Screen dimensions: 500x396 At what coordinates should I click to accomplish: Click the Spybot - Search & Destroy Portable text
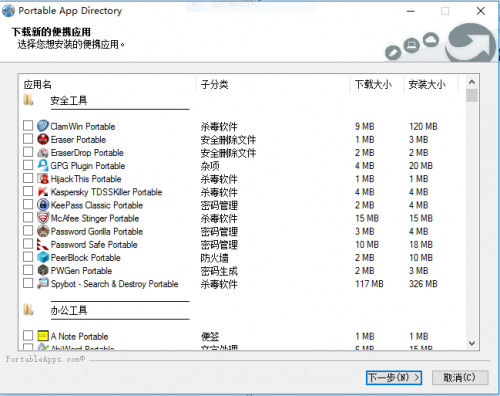click(114, 284)
